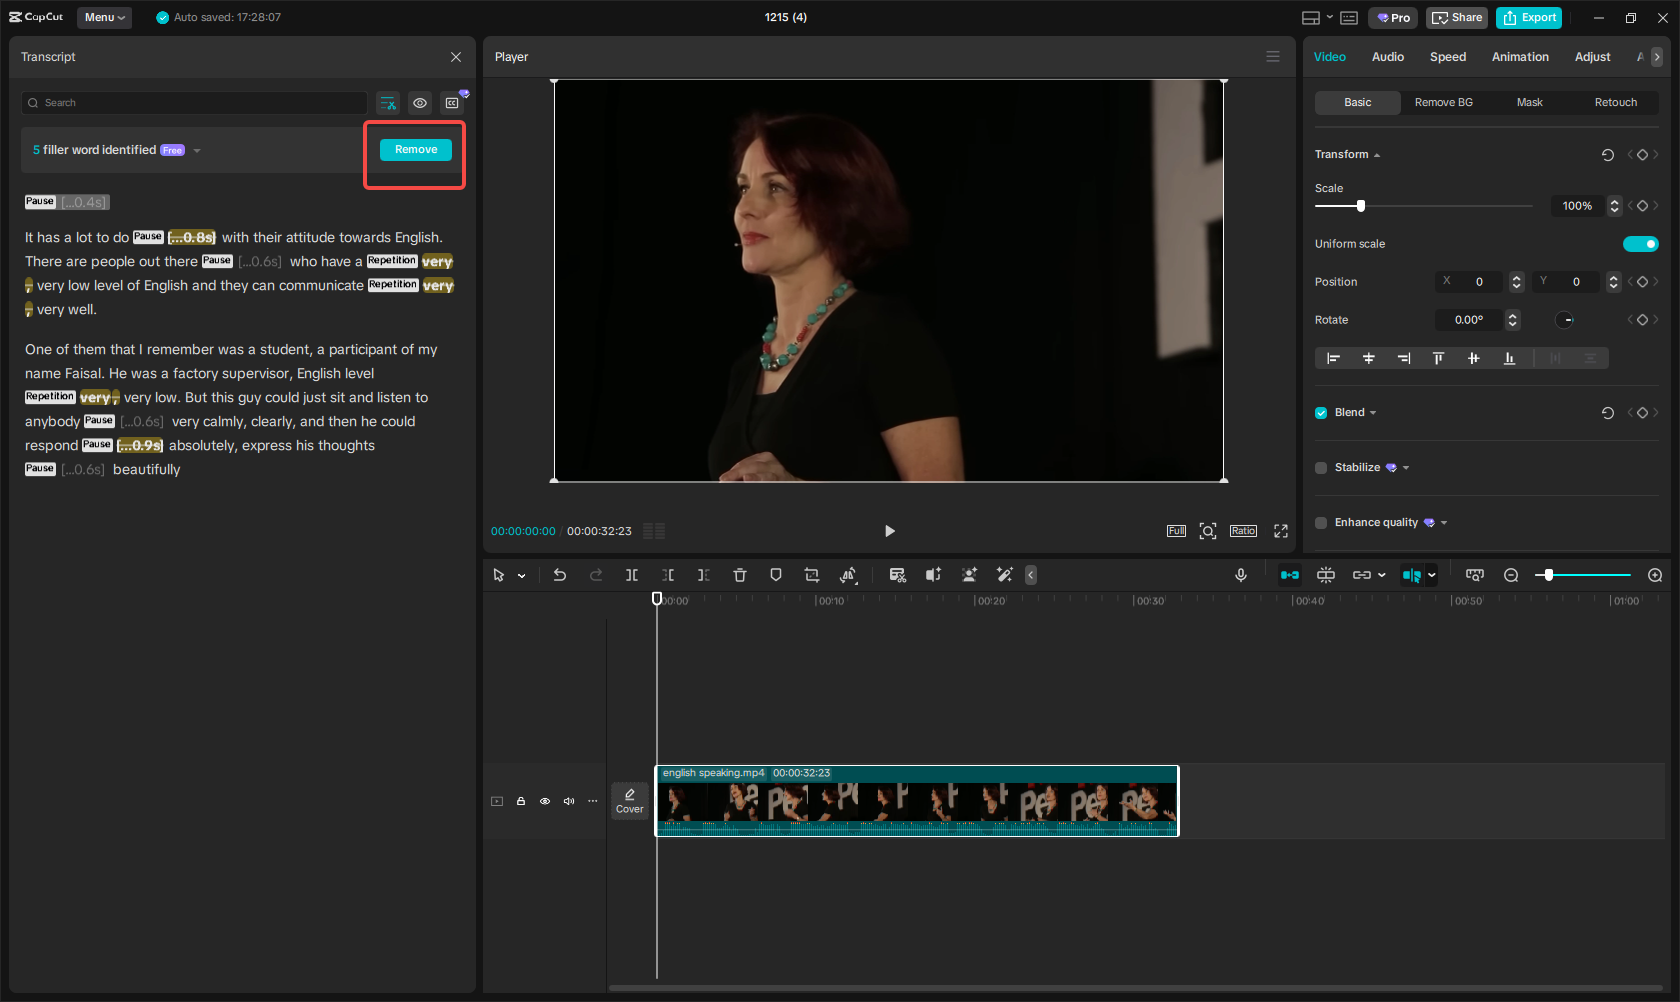Uncheck the Blend checkbox
Screen dimensions: 1680x1002
tap(1320, 412)
